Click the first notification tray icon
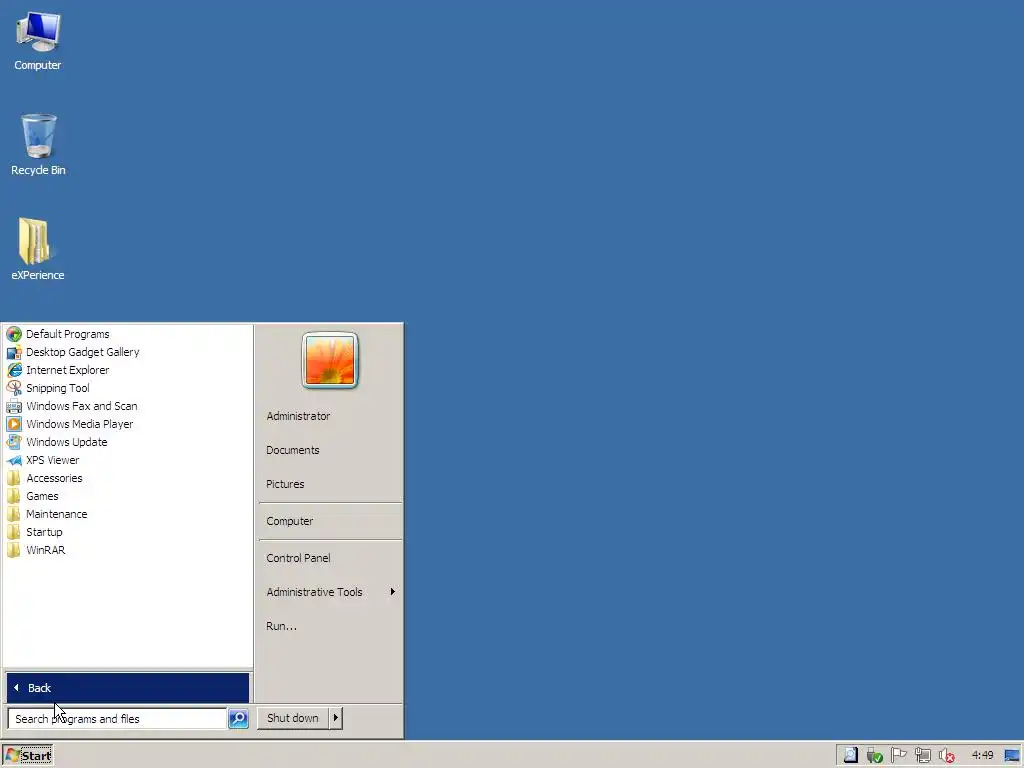This screenshot has width=1024, height=768. pos(850,756)
